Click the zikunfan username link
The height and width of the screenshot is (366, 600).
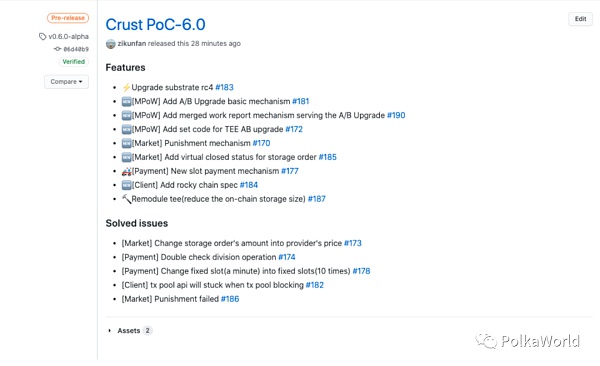pyautogui.click(x=132, y=44)
